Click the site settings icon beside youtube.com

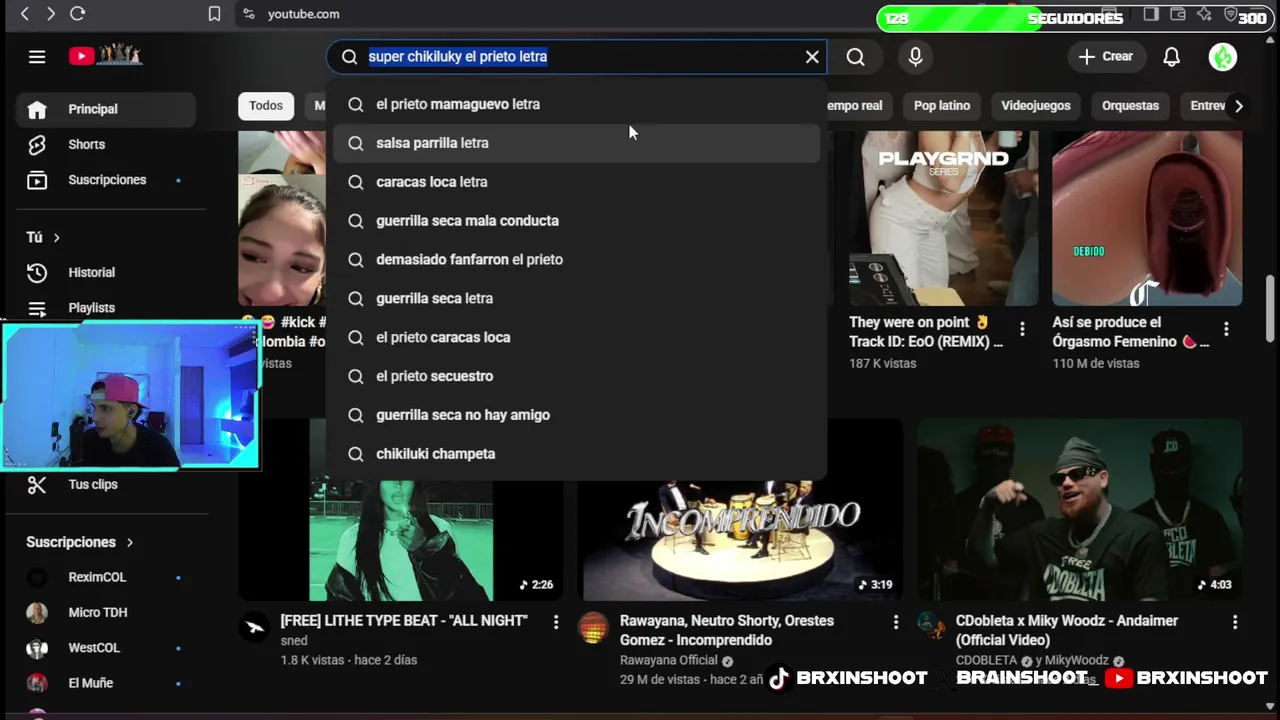[x=249, y=14]
